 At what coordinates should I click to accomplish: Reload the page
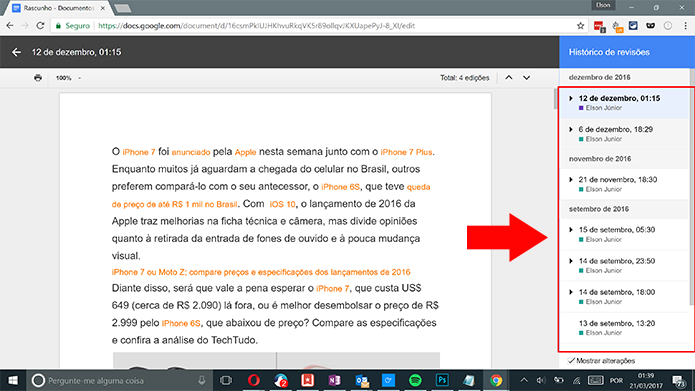point(40,26)
